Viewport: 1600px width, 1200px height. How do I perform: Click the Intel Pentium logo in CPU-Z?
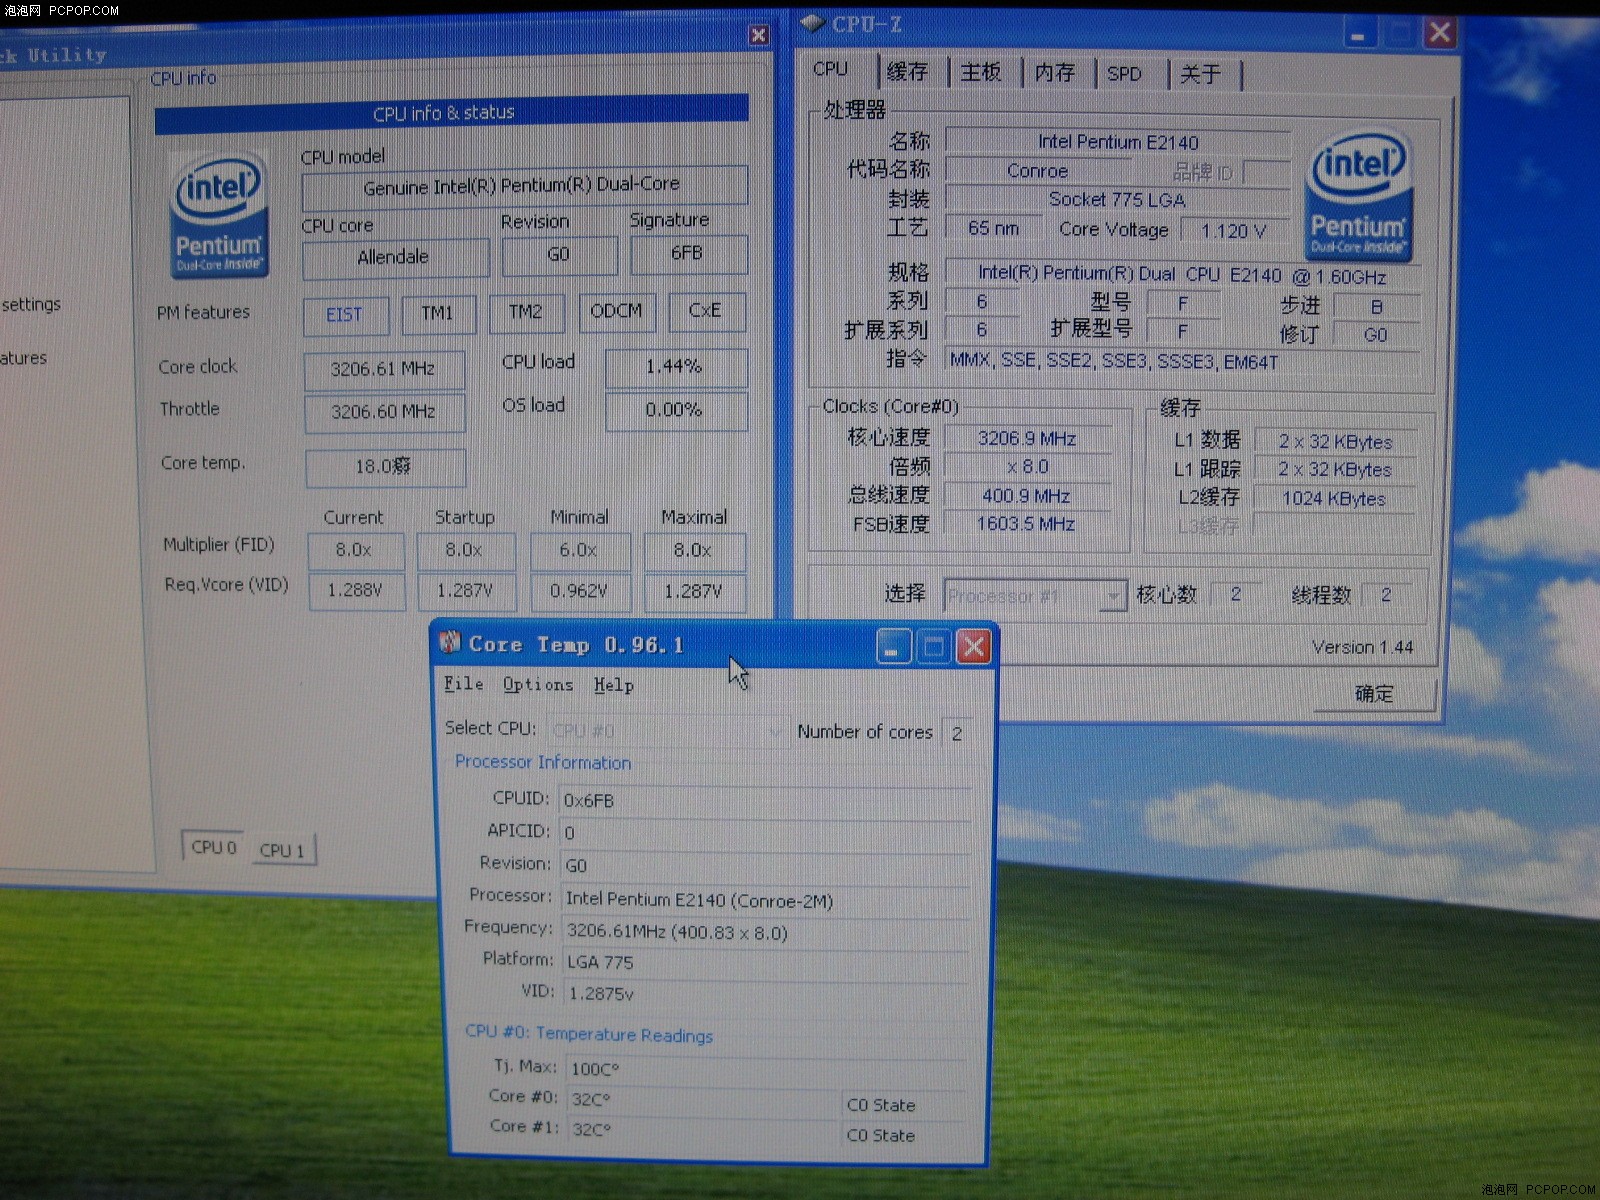pyautogui.click(x=1357, y=195)
